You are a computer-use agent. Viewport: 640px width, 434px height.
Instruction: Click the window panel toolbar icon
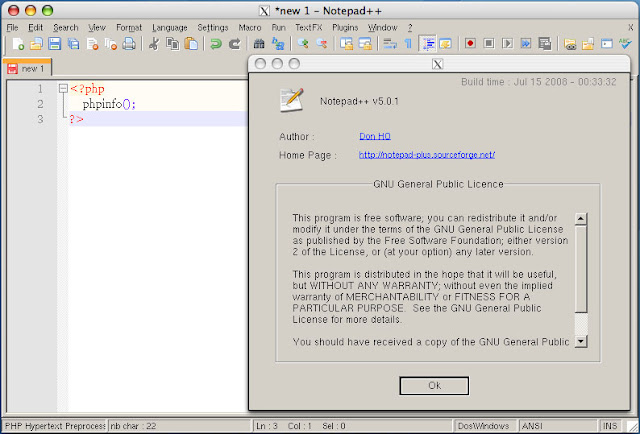[607, 44]
